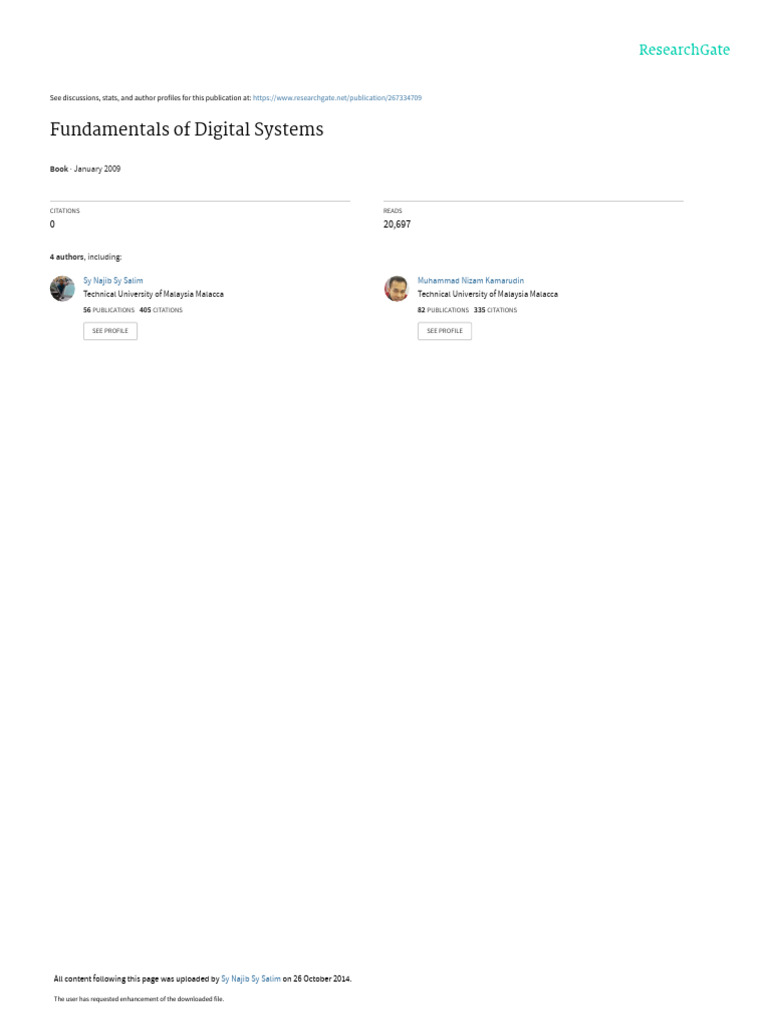Open Sy Najib Sy Salim author name link

coord(113,281)
